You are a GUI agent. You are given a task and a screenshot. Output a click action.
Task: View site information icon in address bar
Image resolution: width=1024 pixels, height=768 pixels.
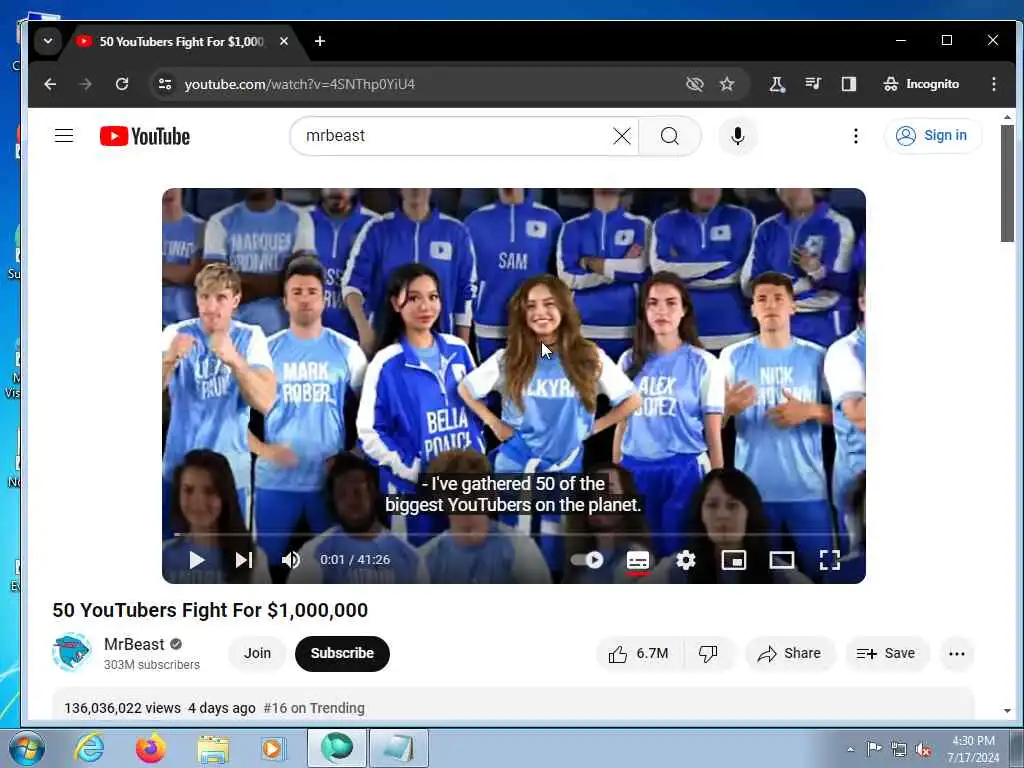(x=165, y=84)
